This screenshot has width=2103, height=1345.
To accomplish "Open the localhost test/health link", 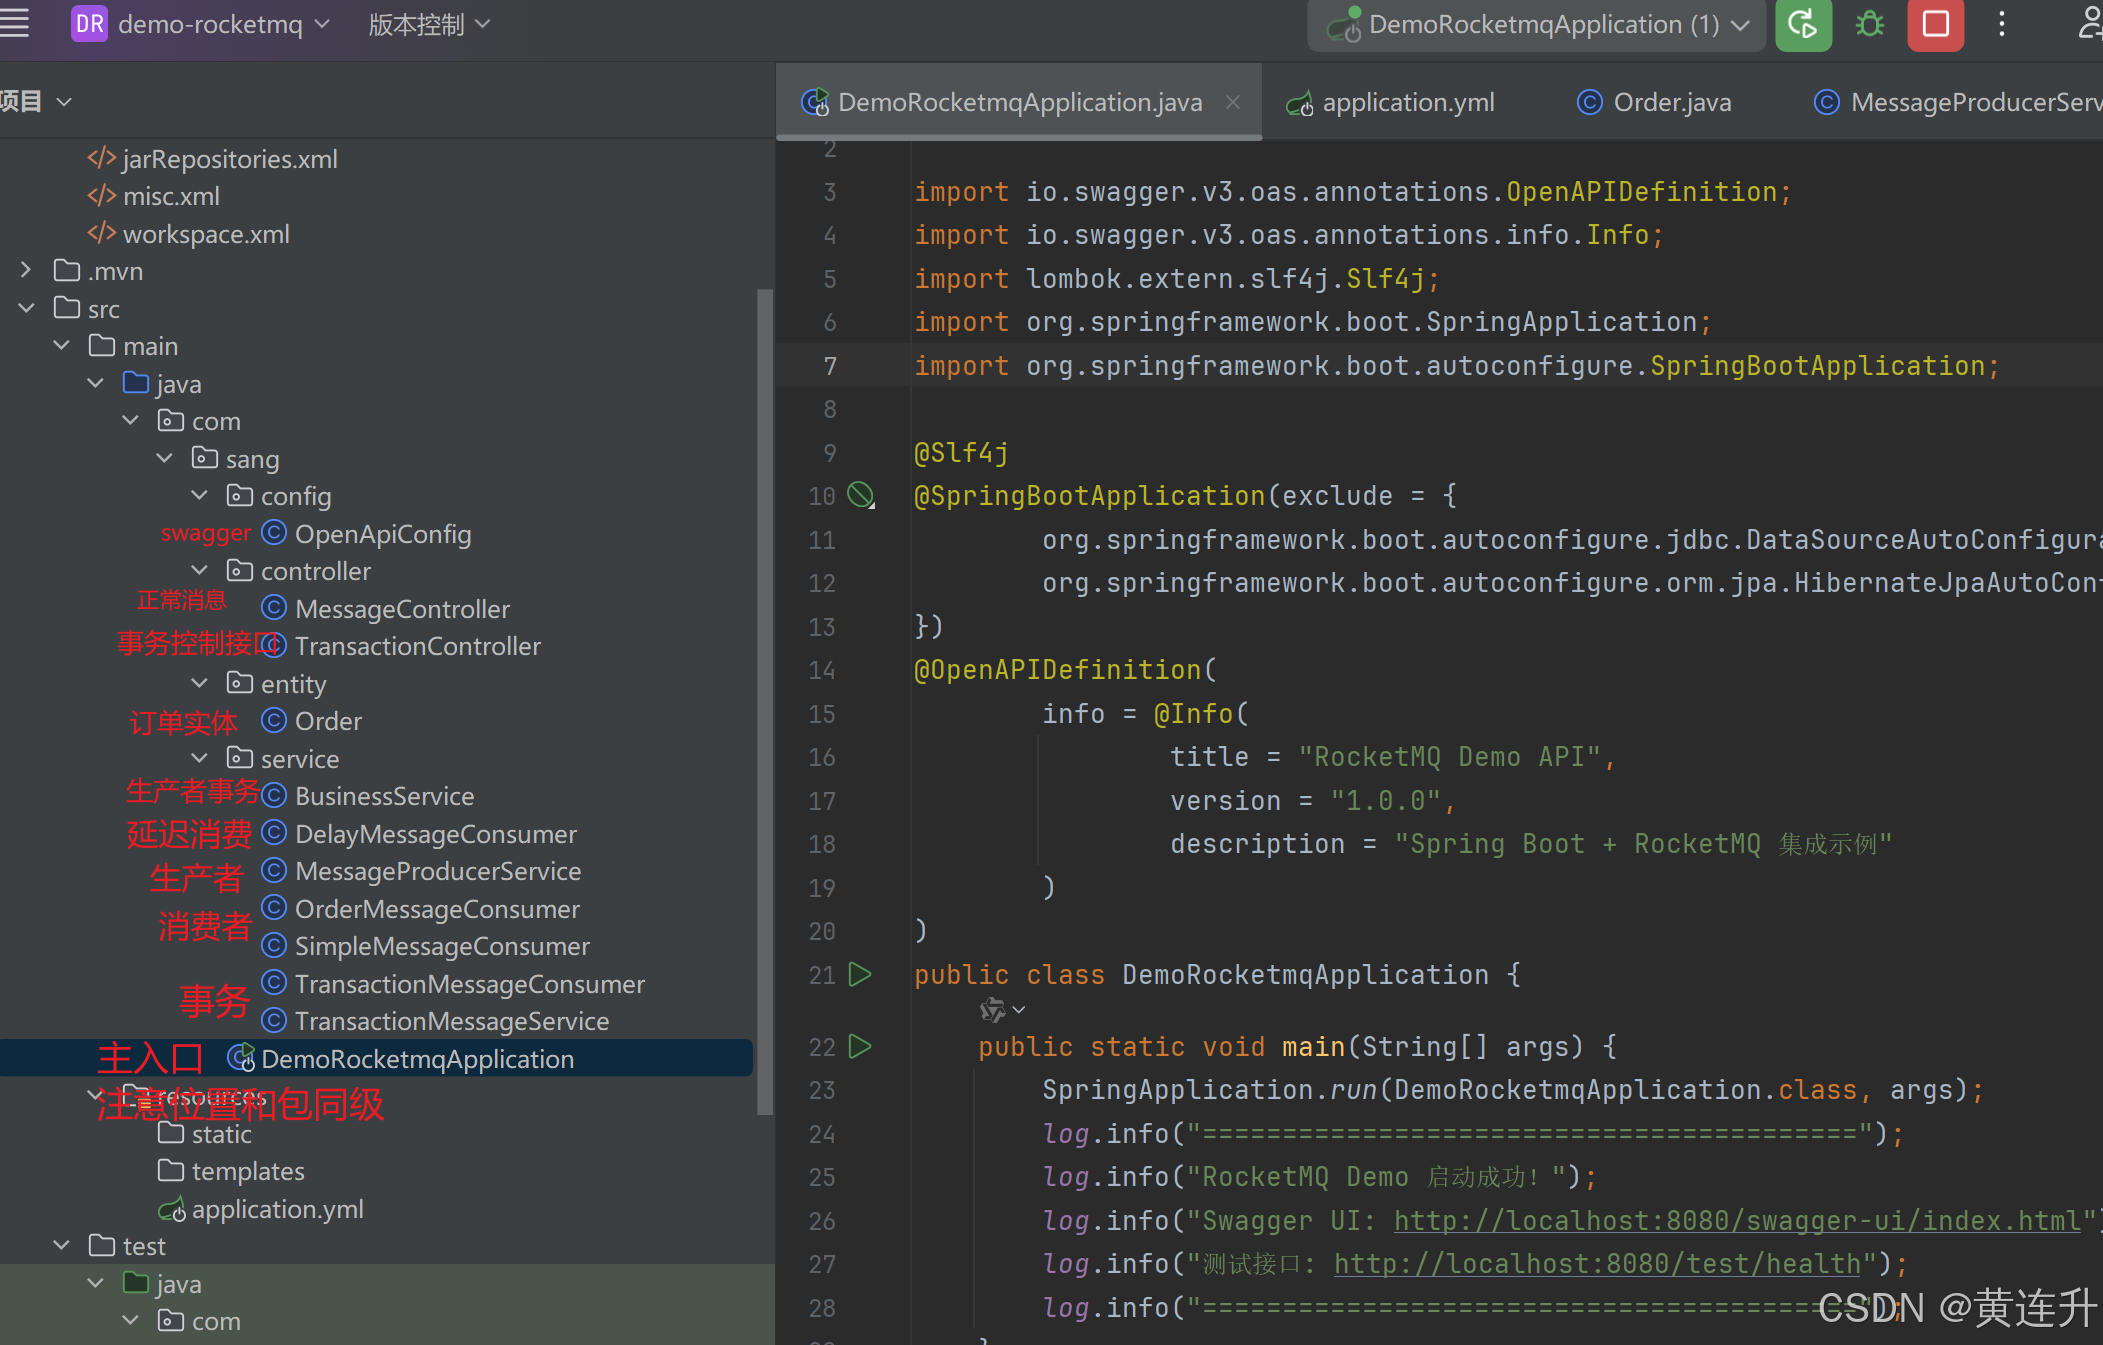I will 1597,1264.
